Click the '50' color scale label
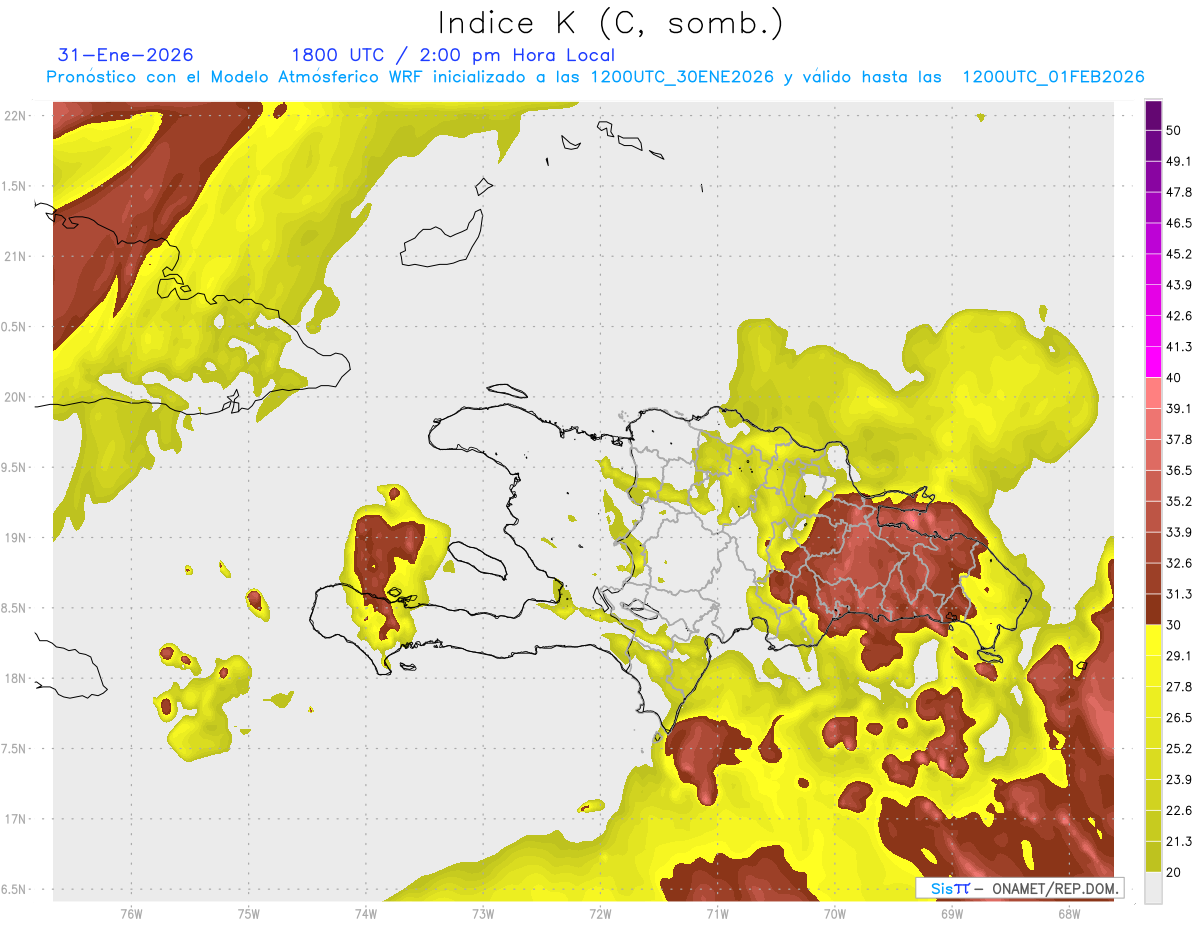This screenshot has width=1200, height=927. [1174, 130]
